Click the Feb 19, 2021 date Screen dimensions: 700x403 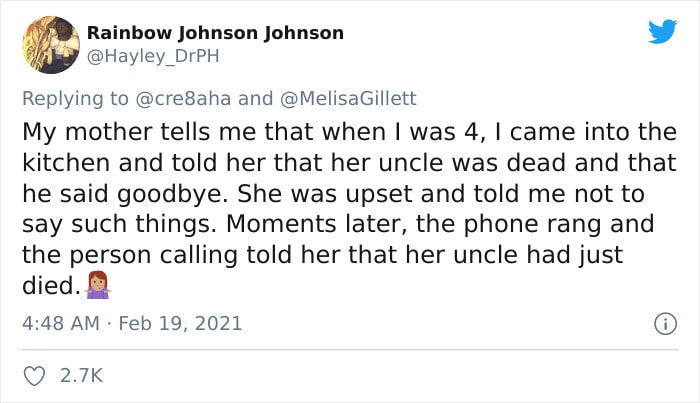180,324
